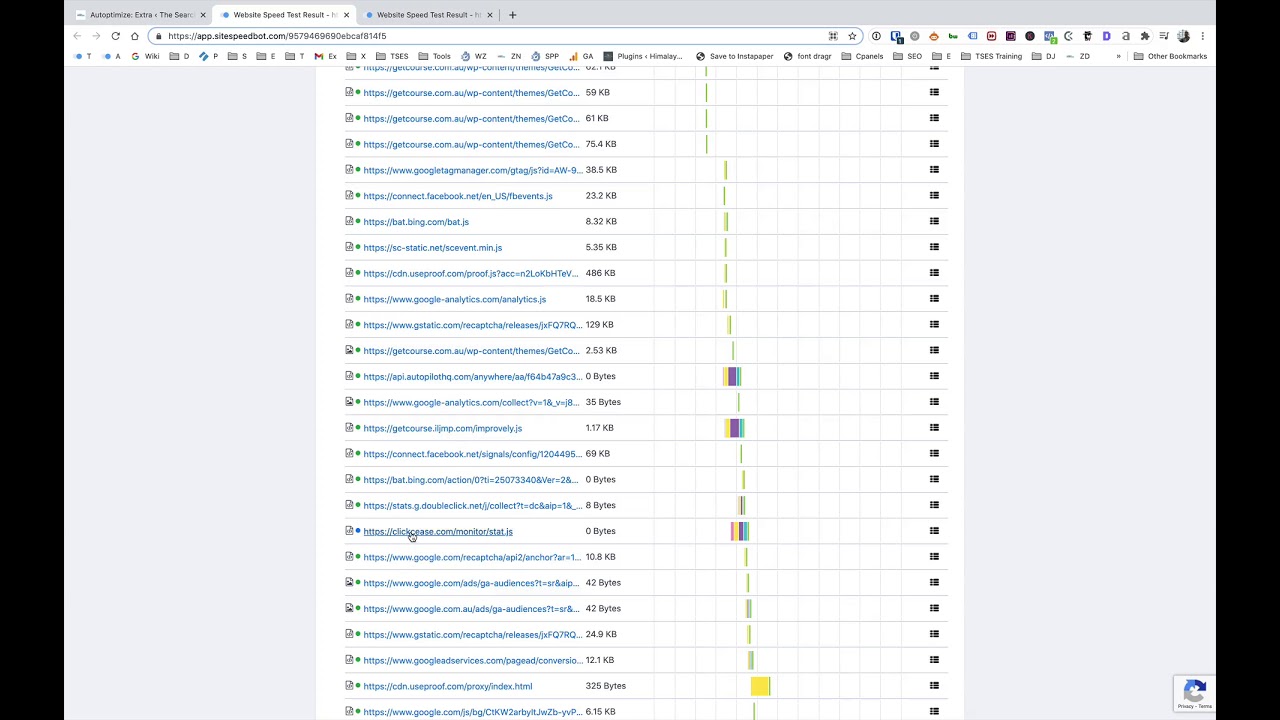Click the Chrome home button
The height and width of the screenshot is (720, 1280).
(134, 36)
